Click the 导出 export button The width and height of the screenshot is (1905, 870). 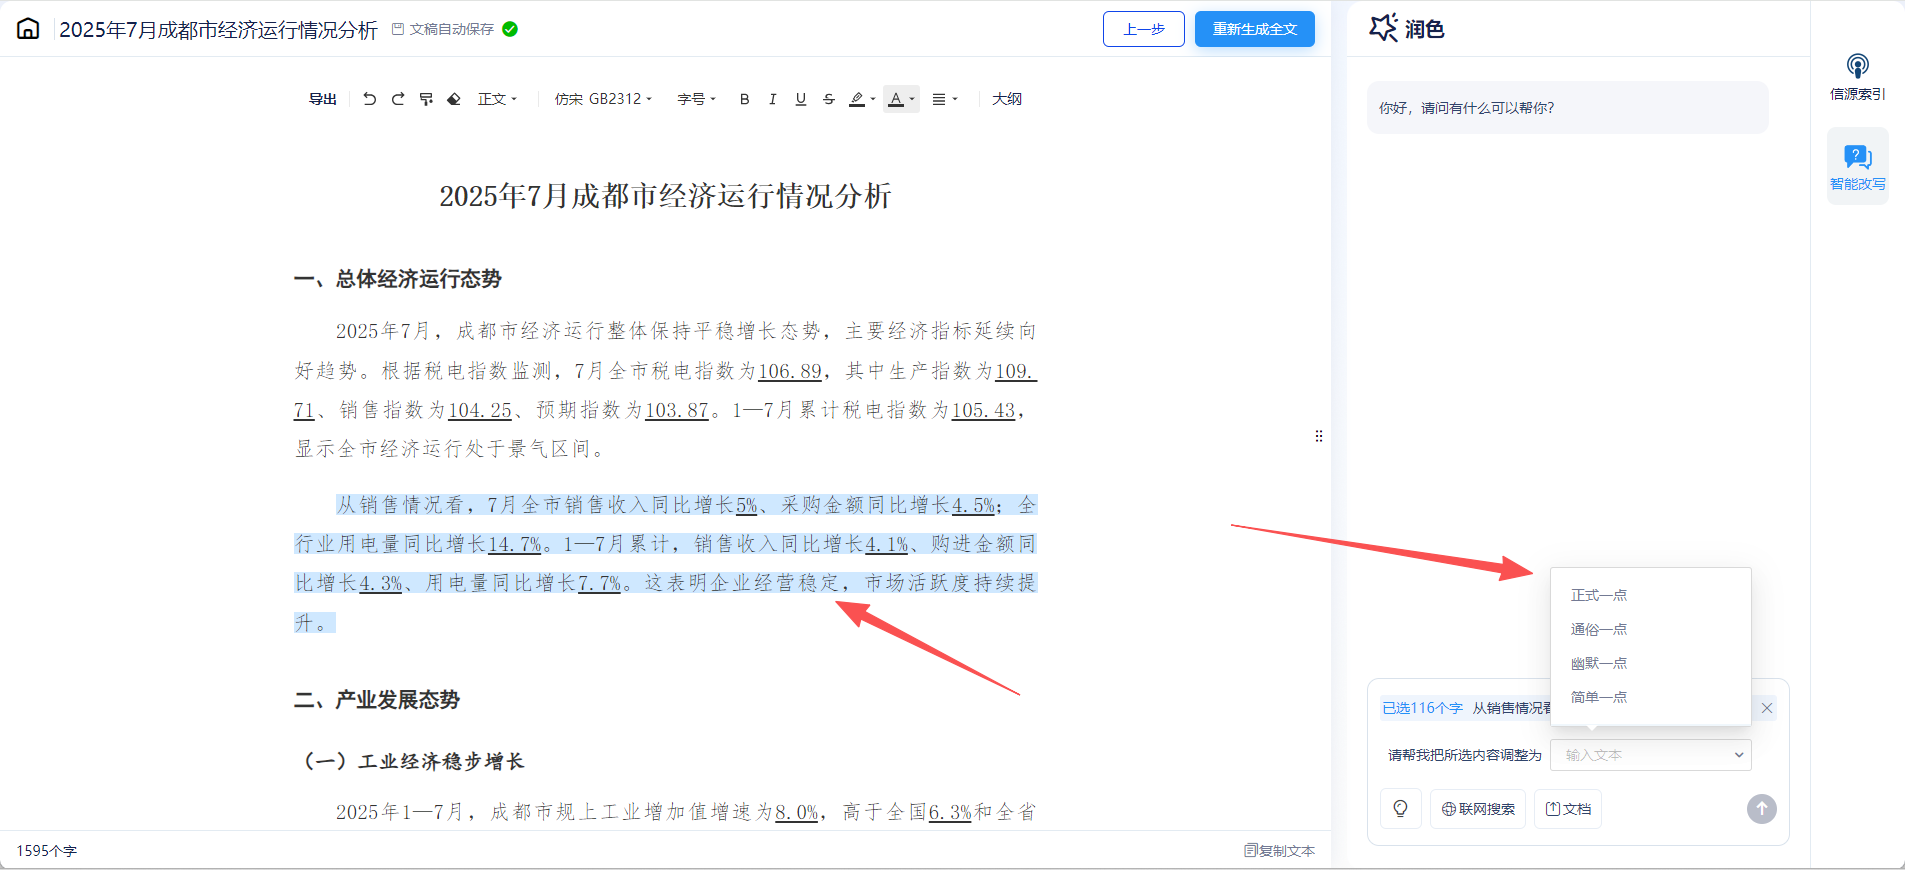tap(322, 99)
